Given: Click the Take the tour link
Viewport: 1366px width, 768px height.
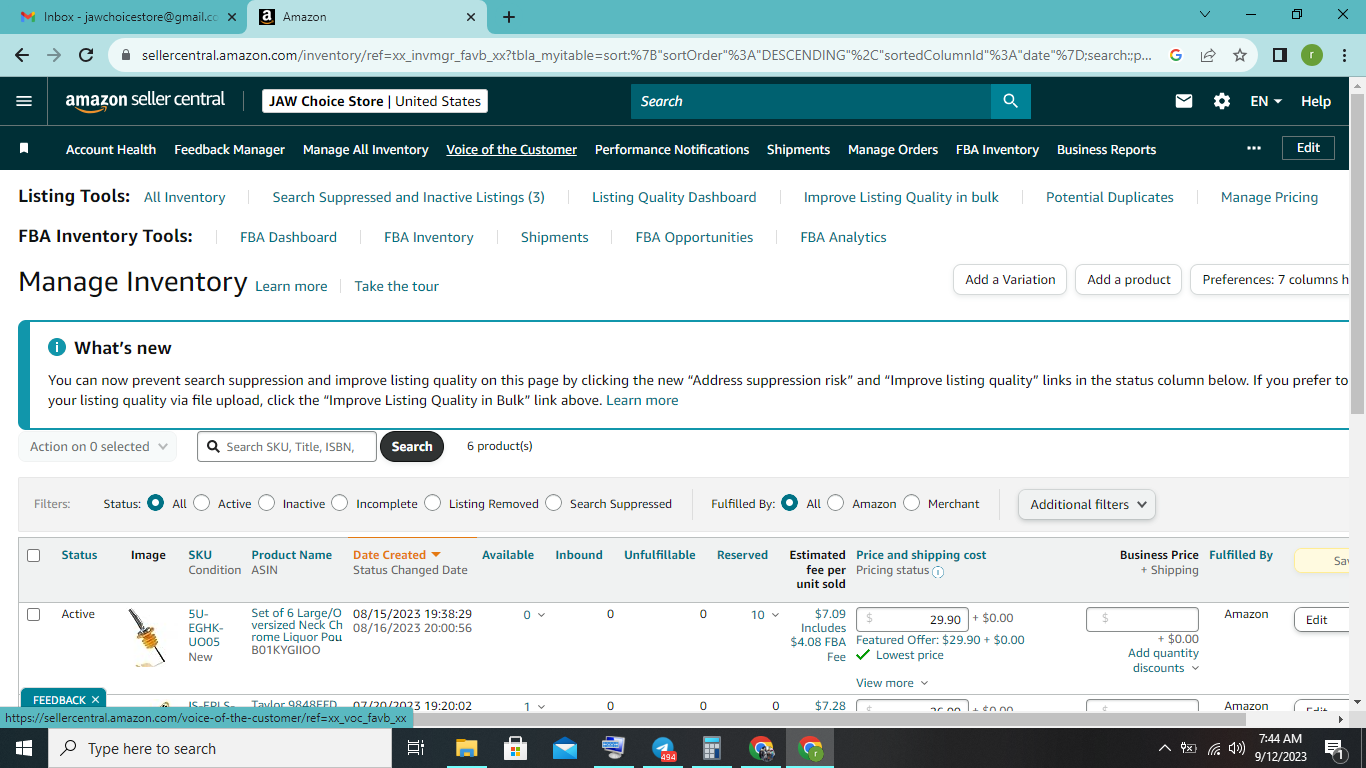Looking at the screenshot, I should coord(396,286).
